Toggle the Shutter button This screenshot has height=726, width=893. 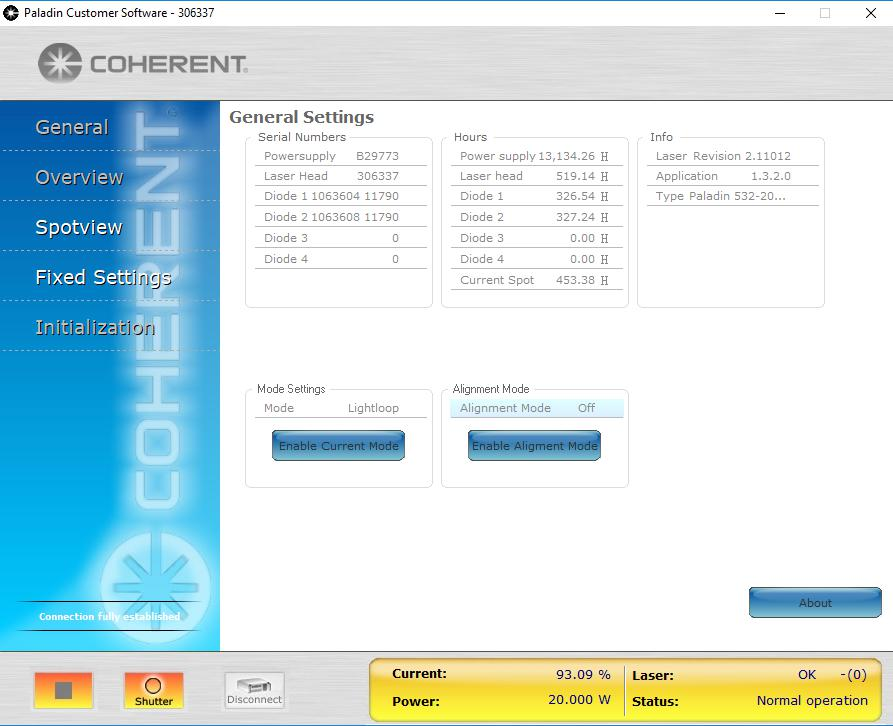tap(153, 690)
